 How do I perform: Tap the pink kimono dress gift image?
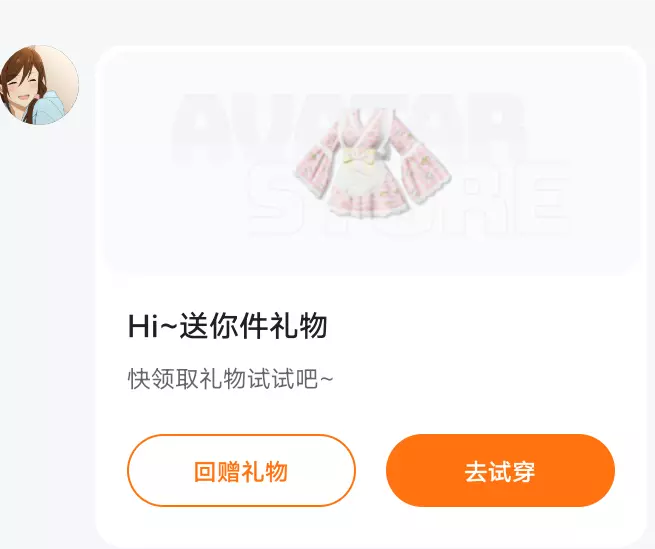(373, 163)
